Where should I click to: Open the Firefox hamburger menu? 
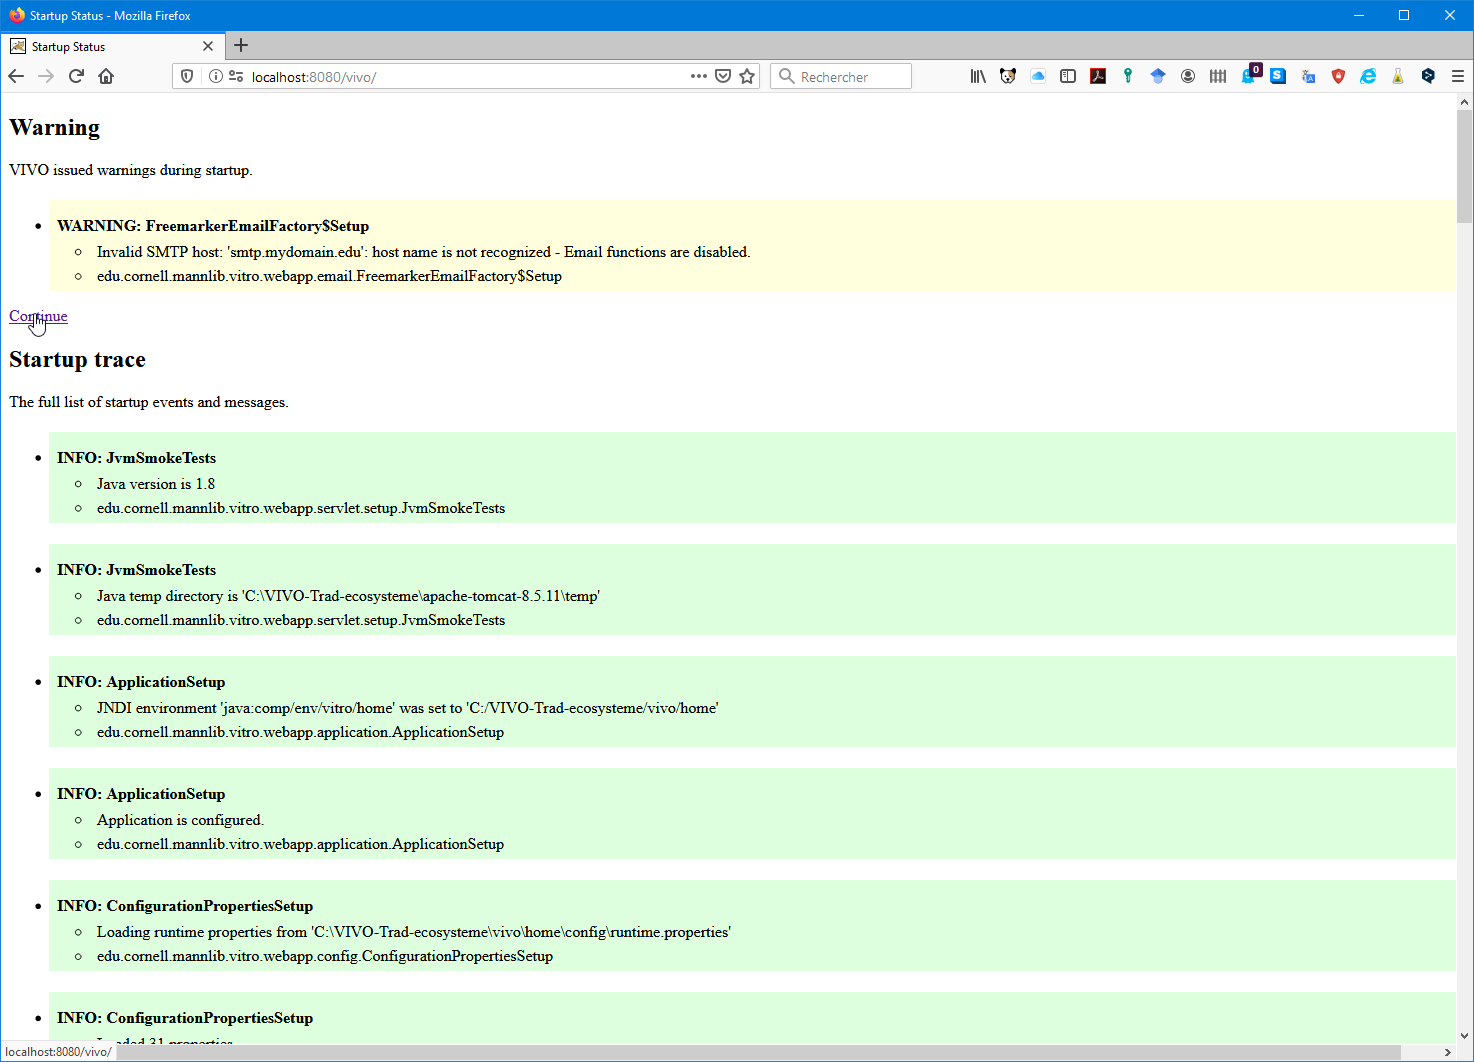(x=1458, y=76)
